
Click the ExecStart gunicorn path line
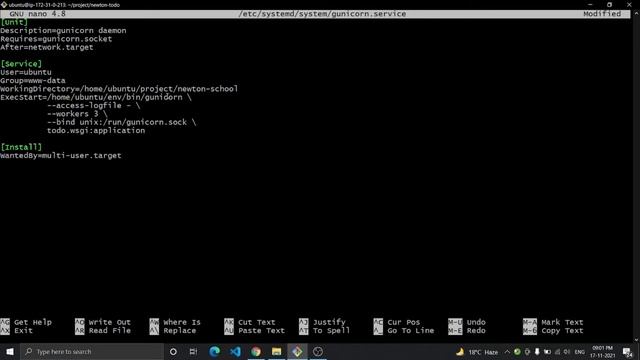tap(96, 97)
